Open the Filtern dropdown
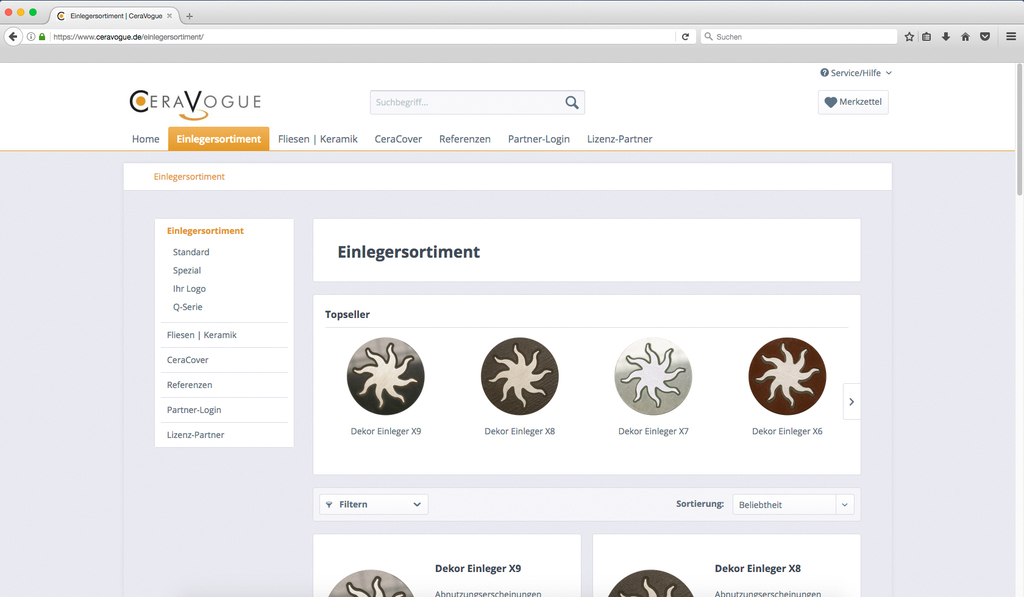Image resolution: width=1024 pixels, height=597 pixels. 374,505
